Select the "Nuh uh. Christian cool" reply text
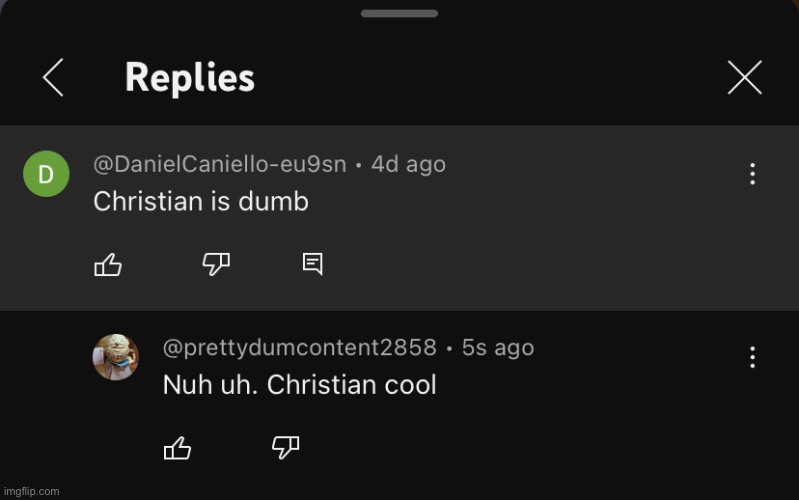Image resolution: width=799 pixels, height=500 pixels. click(300, 385)
